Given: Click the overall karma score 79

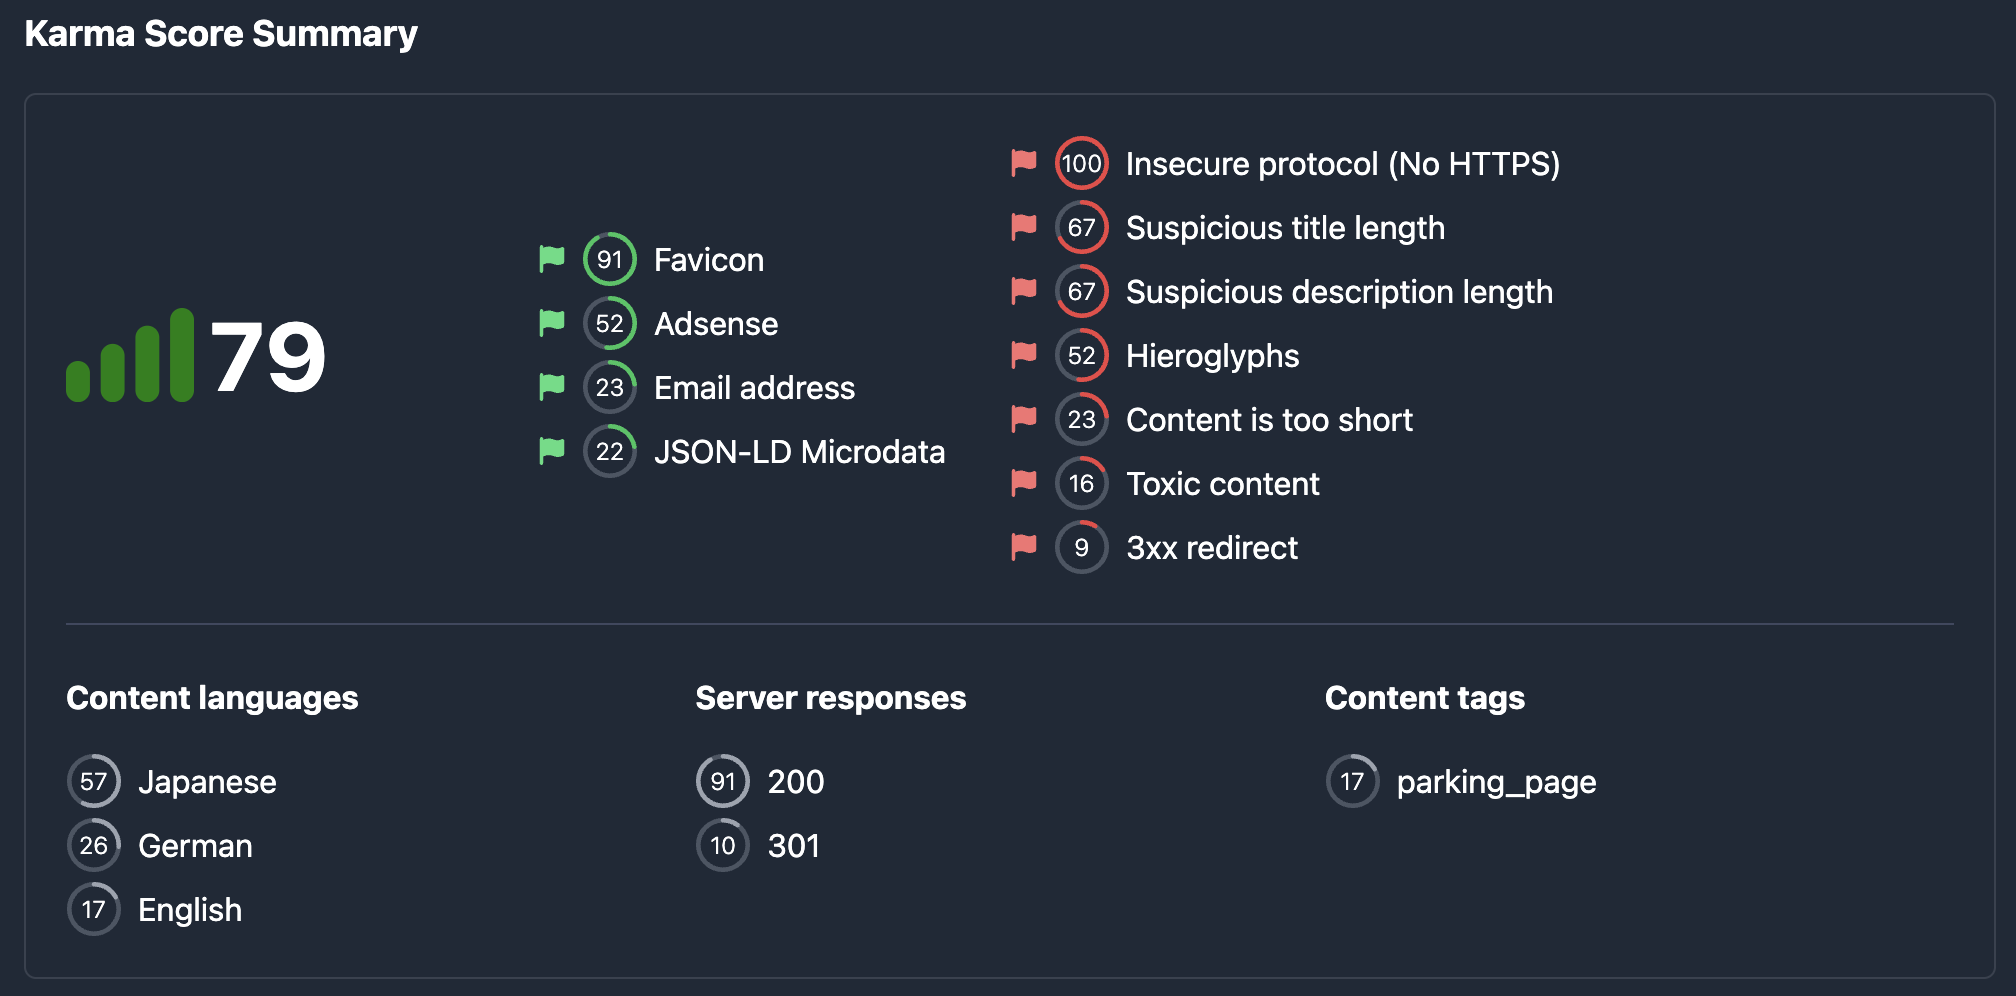Looking at the screenshot, I should tap(268, 356).
